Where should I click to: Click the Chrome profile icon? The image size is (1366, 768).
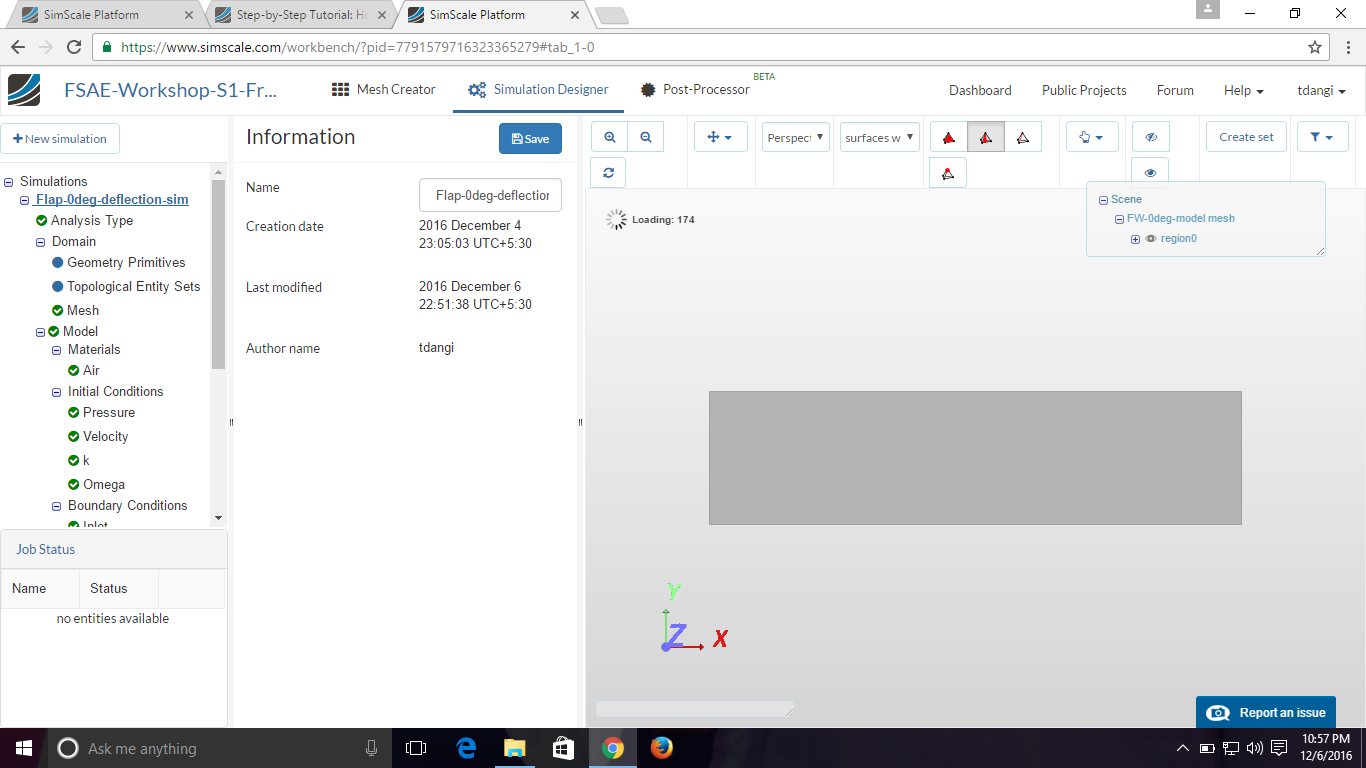pyautogui.click(x=1208, y=9)
